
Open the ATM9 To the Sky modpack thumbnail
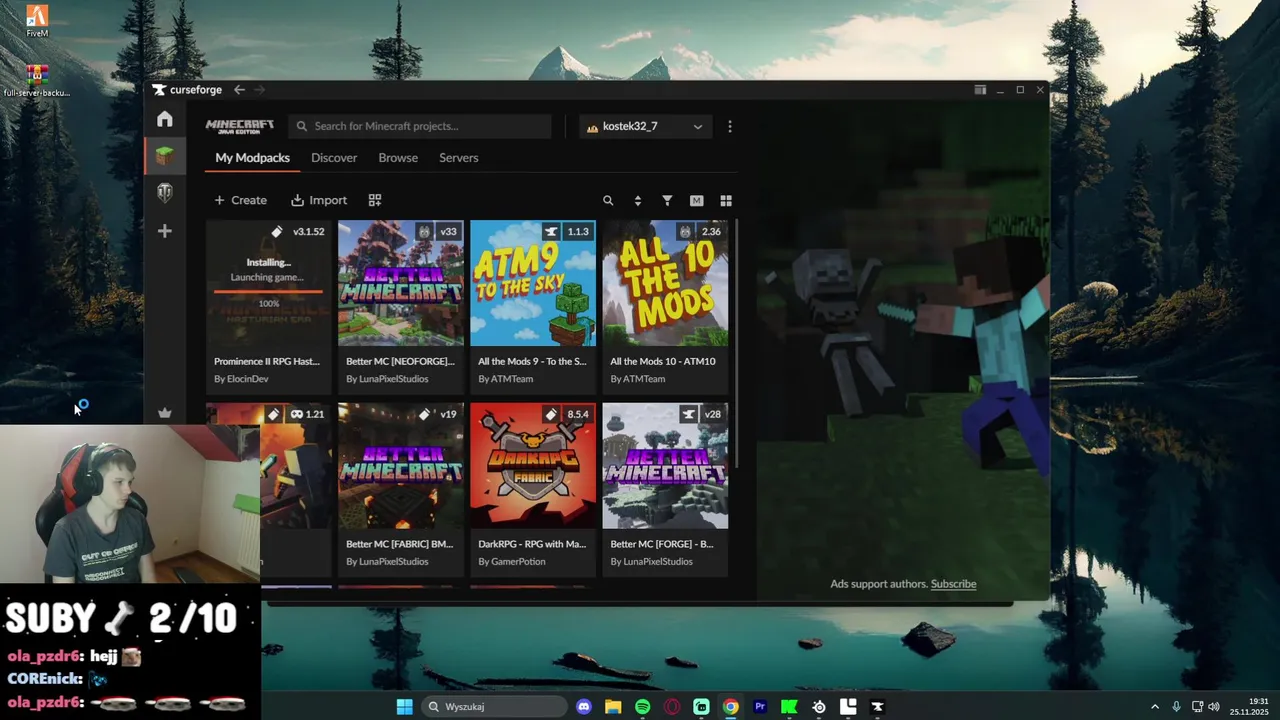tap(533, 283)
